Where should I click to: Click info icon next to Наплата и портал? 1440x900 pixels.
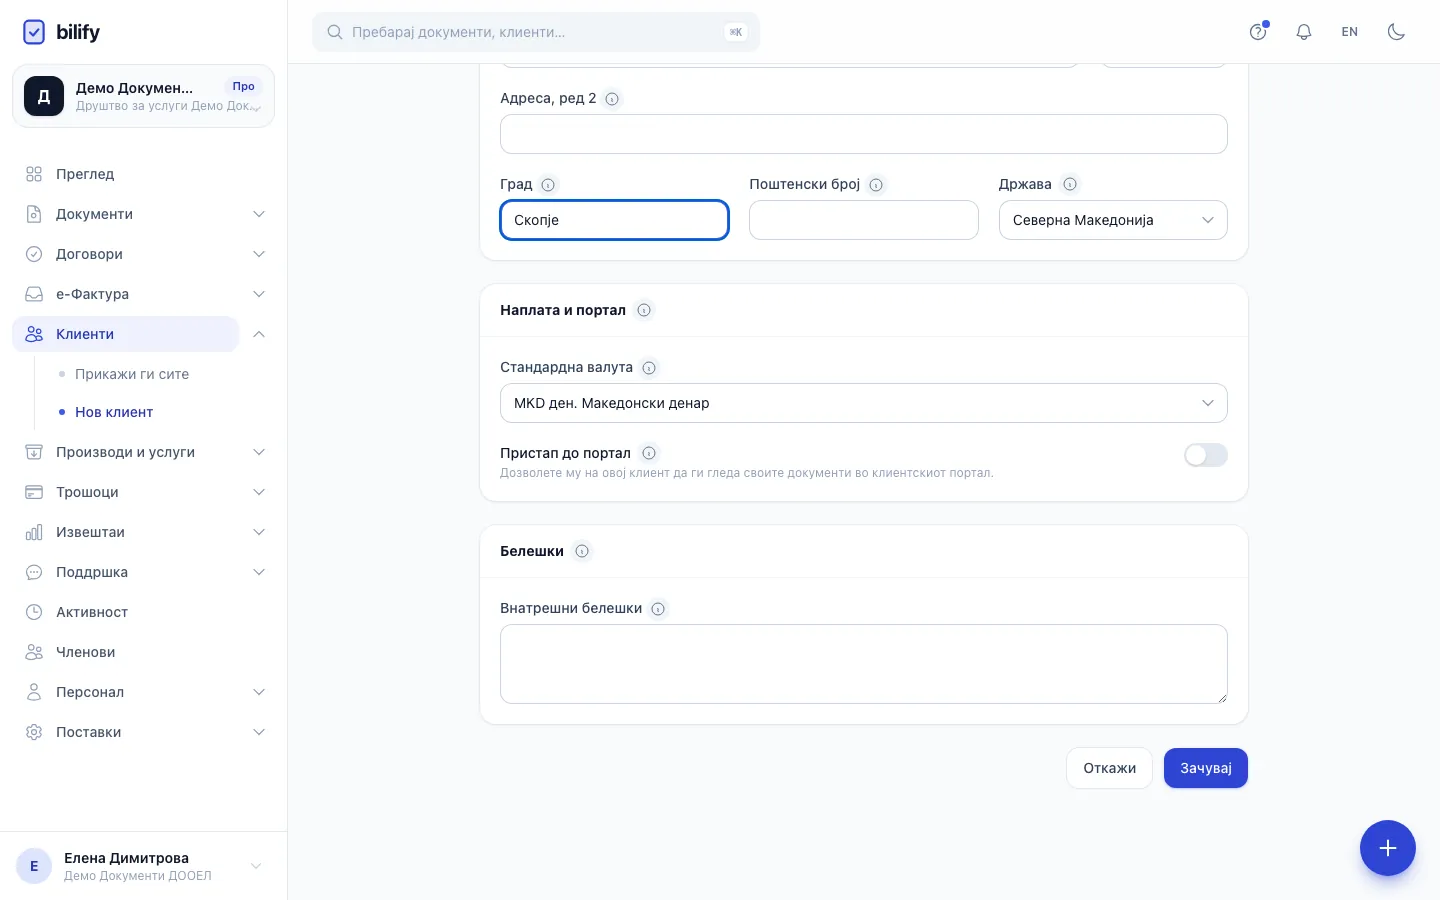[644, 310]
